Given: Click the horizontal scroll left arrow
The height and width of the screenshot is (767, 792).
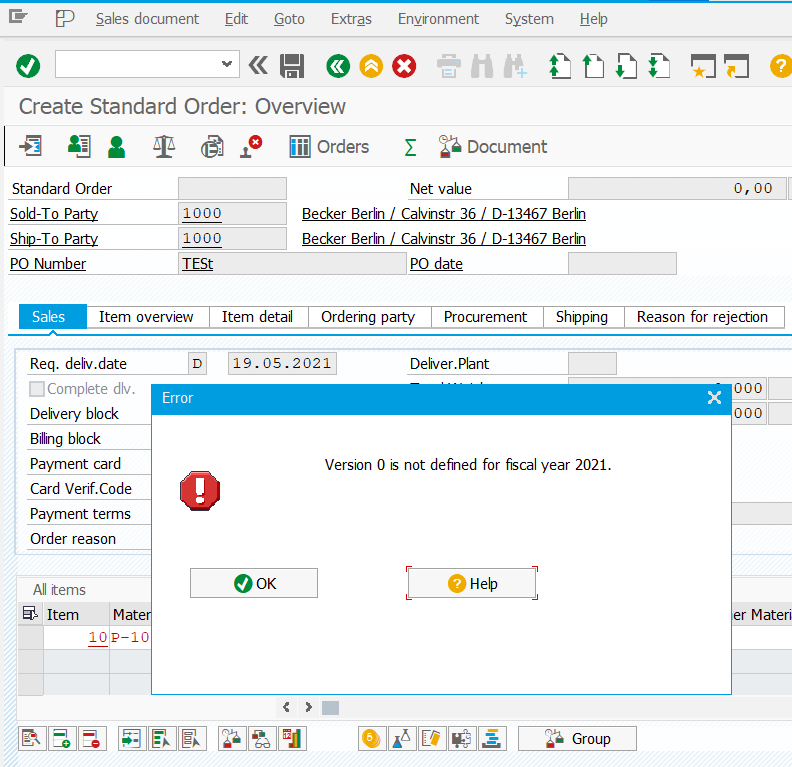Looking at the screenshot, I should click(286, 707).
